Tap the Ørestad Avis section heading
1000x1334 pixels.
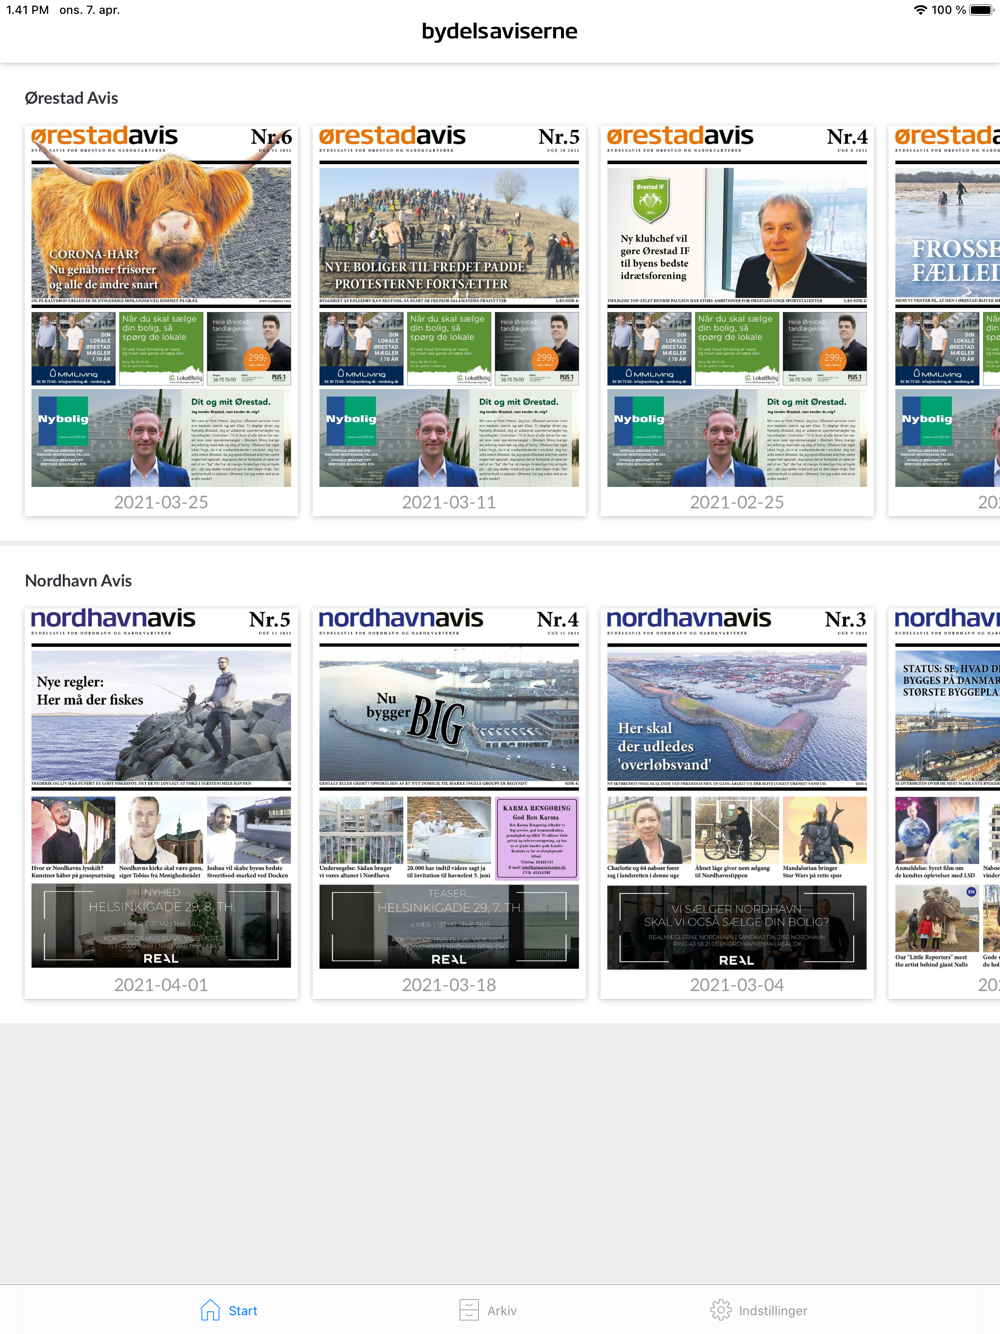click(71, 98)
